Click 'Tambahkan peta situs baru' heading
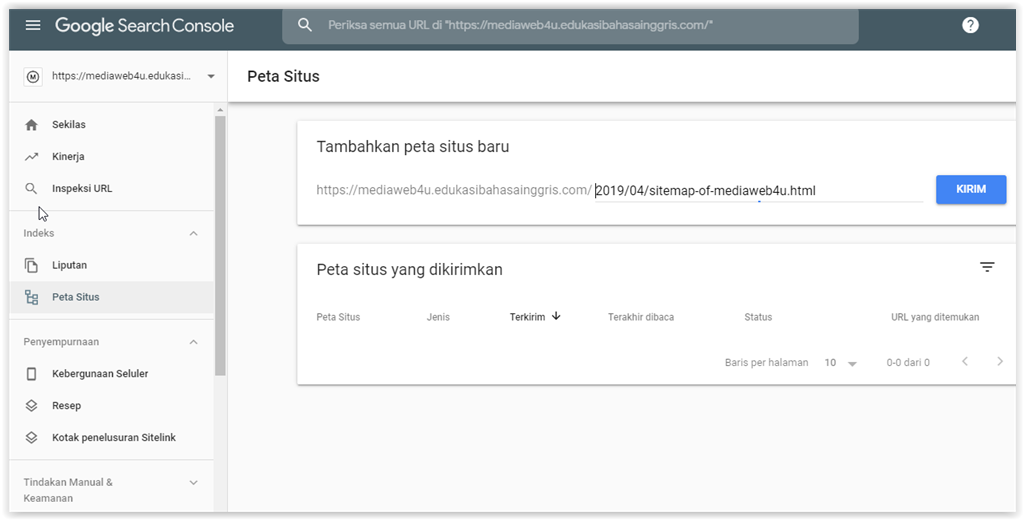The height and width of the screenshot is (520, 1024). [x=413, y=147]
